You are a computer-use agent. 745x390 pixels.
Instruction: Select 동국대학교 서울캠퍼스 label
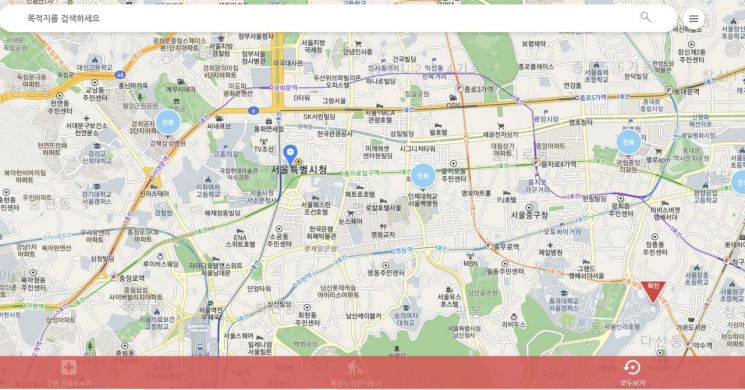click(x=564, y=304)
